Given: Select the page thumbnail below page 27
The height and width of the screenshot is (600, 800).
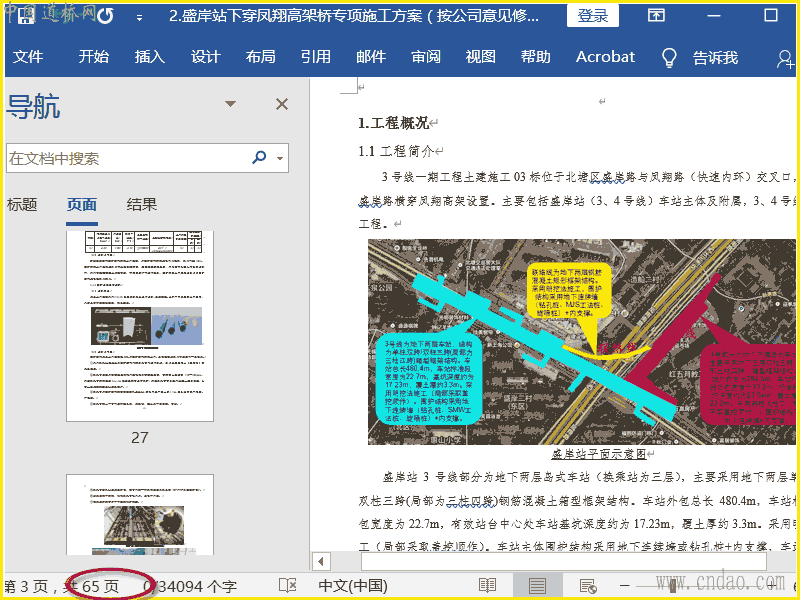Looking at the screenshot, I should [140, 514].
